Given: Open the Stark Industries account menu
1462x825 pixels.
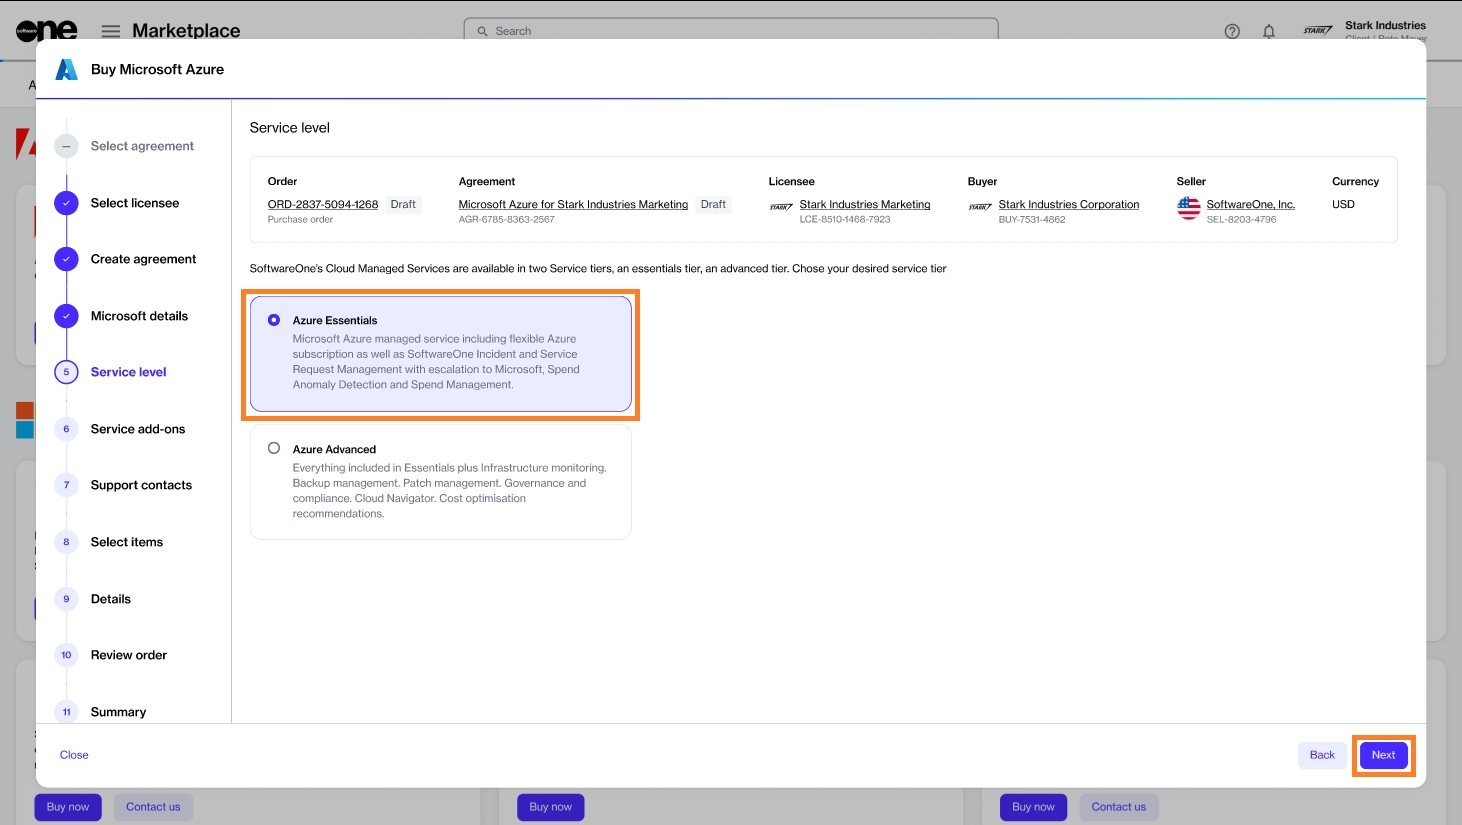Looking at the screenshot, I should pos(1384,30).
